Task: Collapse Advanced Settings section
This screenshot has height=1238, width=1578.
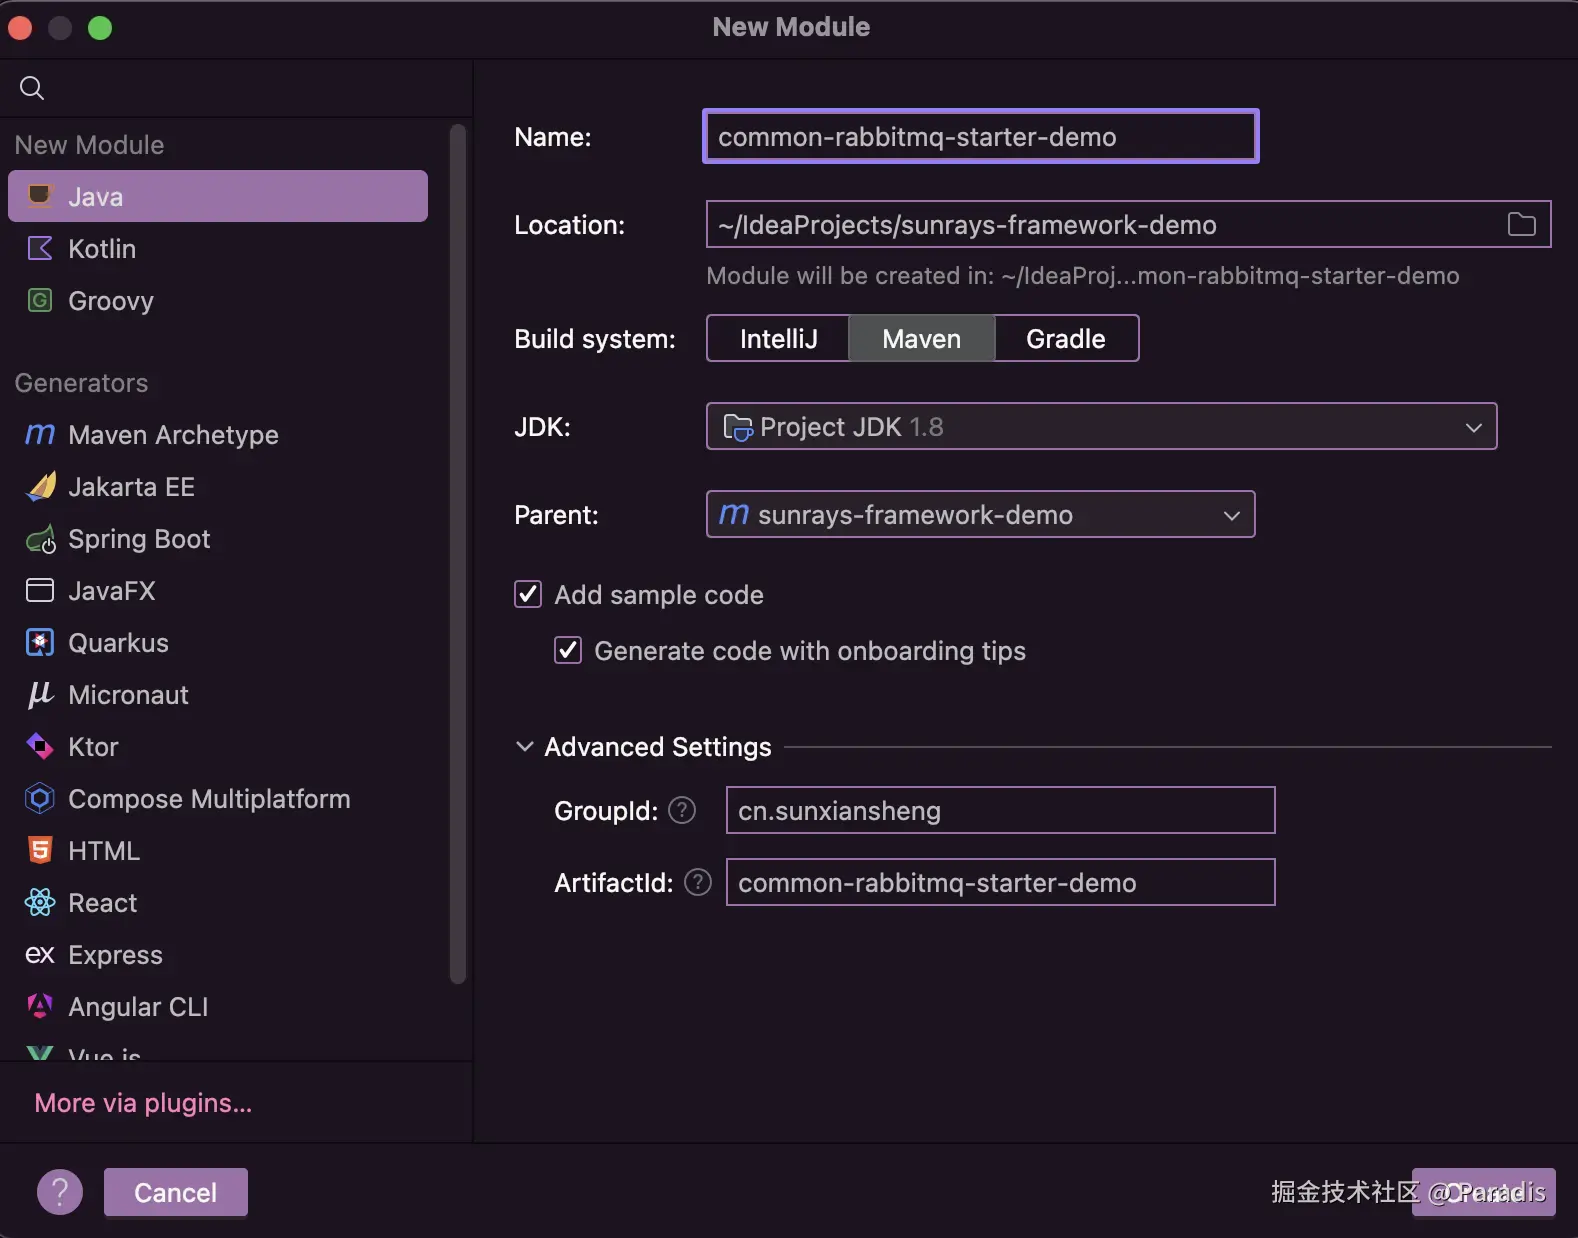Action: pos(524,746)
